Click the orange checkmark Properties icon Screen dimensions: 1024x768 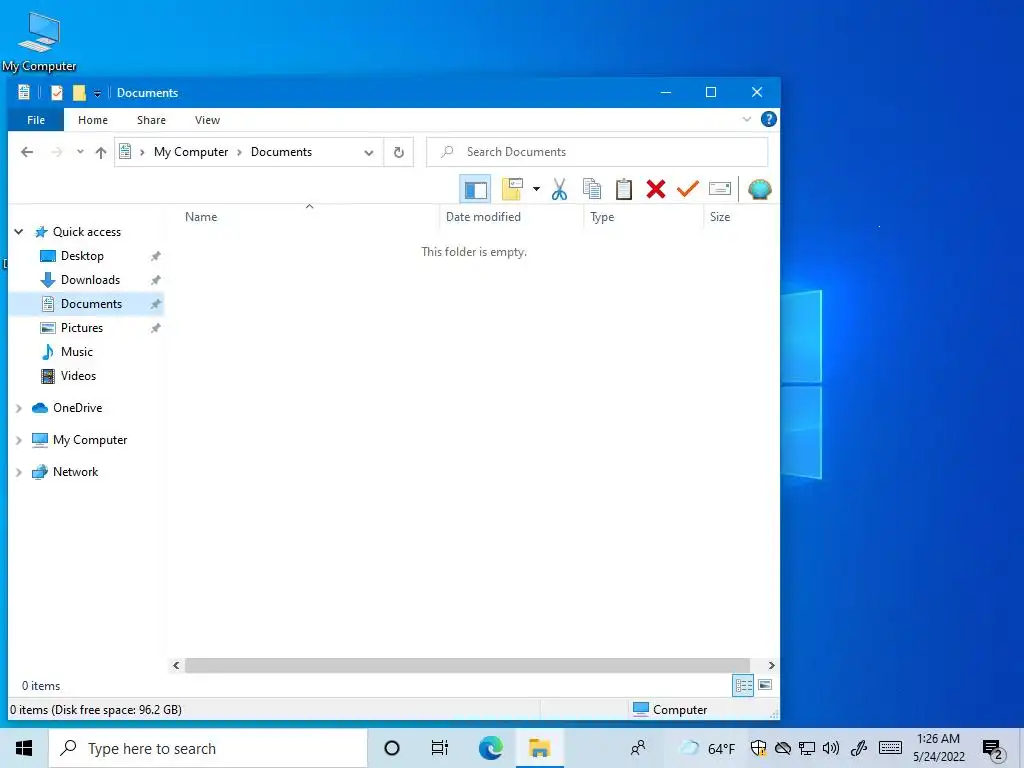[688, 189]
